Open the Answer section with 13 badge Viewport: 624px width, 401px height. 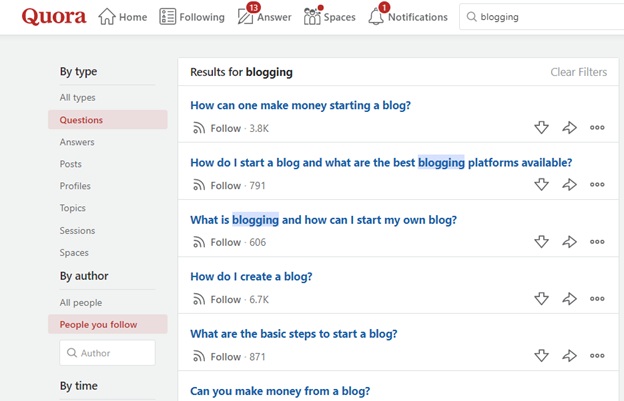tap(265, 17)
